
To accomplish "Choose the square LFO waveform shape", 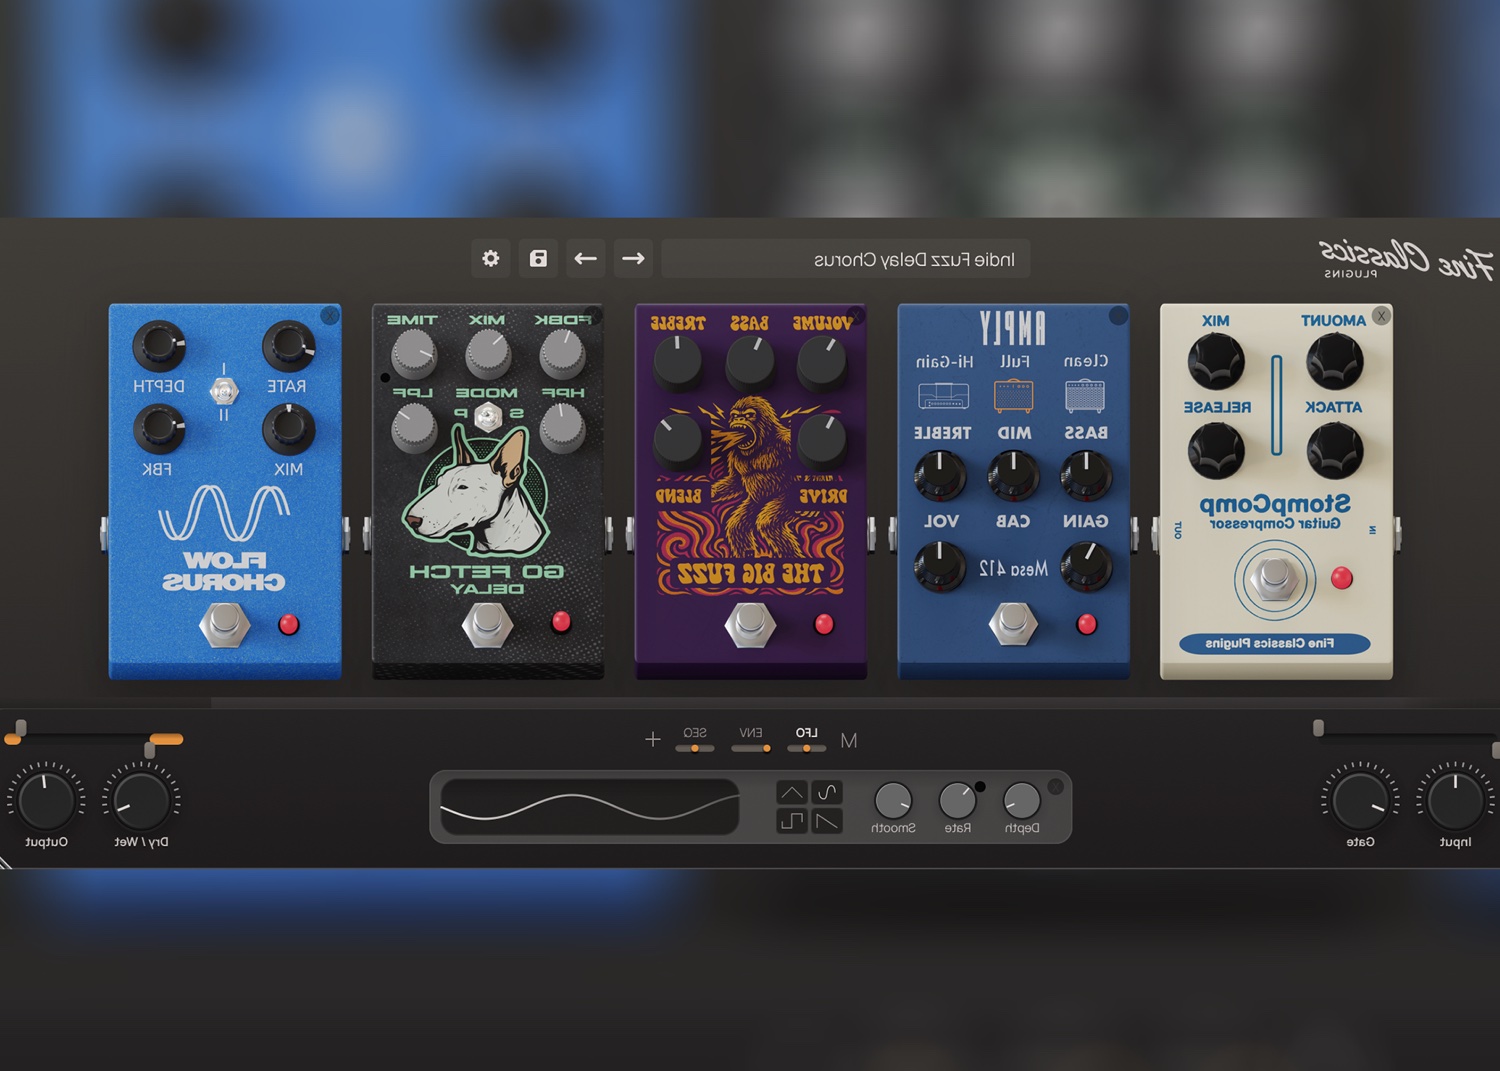I will point(791,821).
